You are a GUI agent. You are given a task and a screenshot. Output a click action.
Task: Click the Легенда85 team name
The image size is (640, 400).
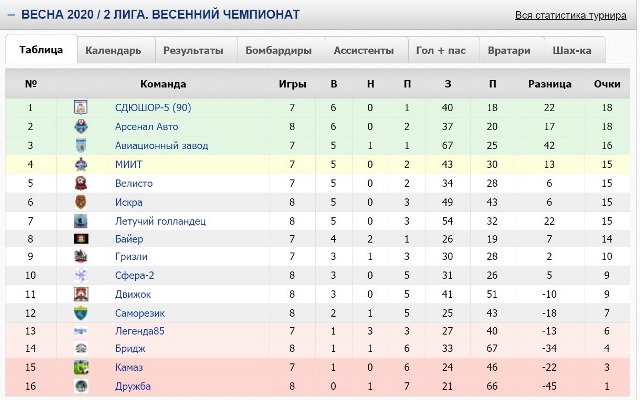[x=140, y=331]
